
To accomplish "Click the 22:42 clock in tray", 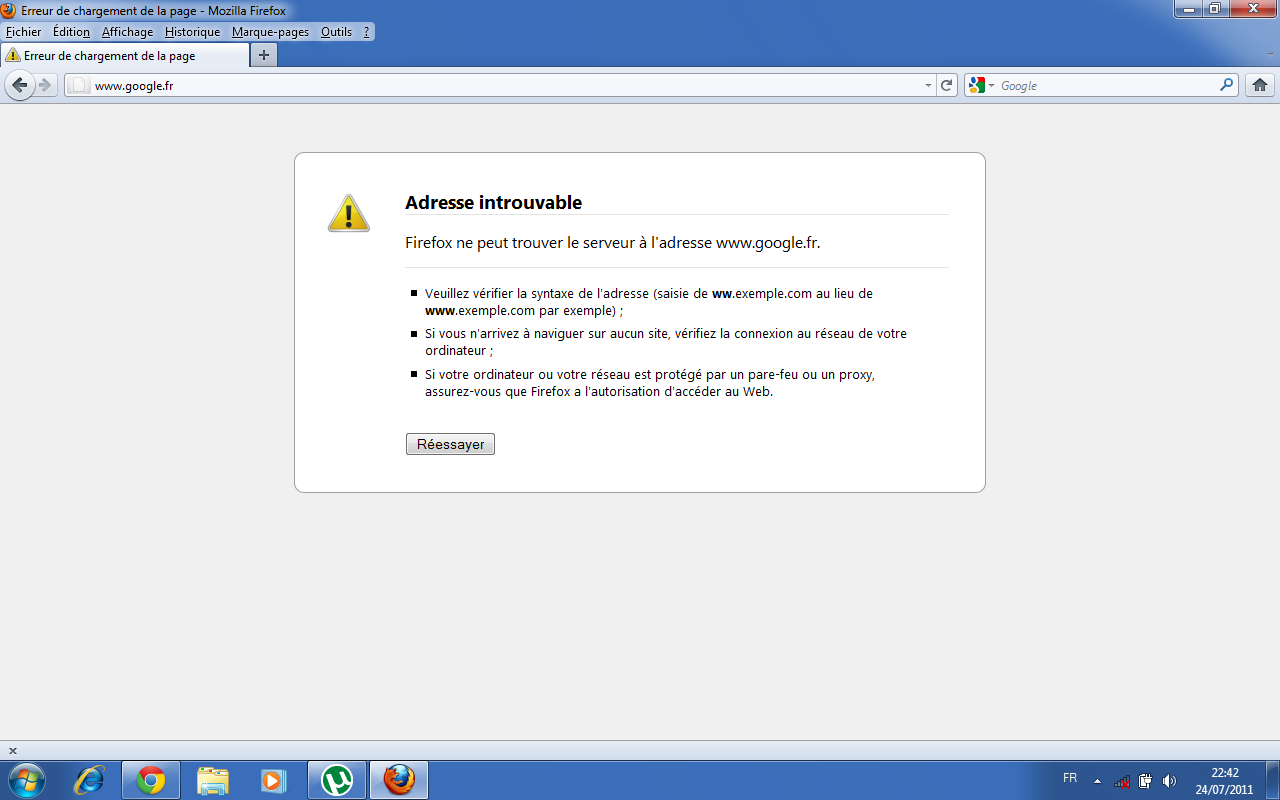I will [x=1225, y=773].
